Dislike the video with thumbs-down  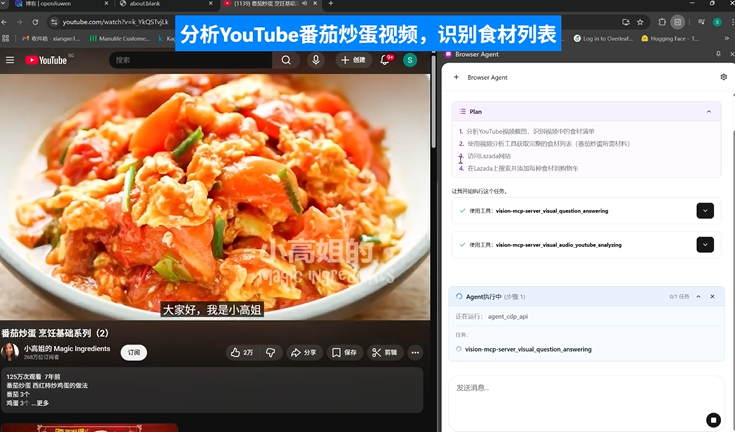tap(270, 352)
